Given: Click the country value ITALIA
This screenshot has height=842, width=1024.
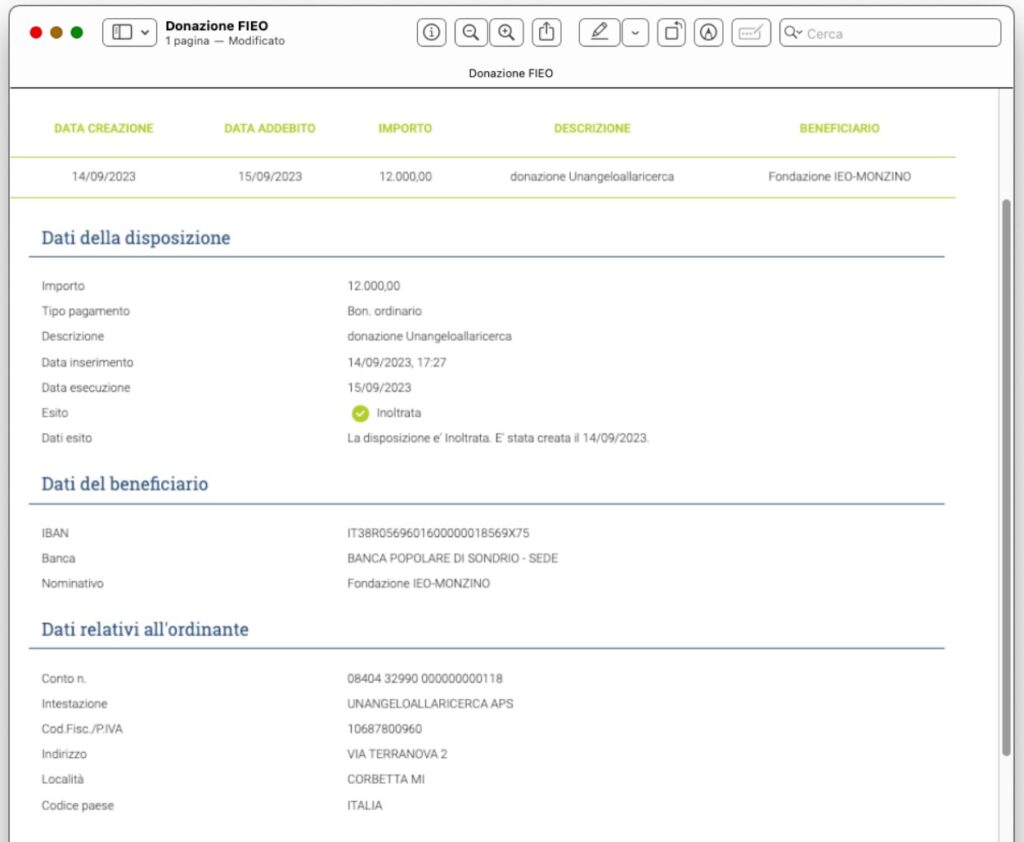Looking at the screenshot, I should pos(365,805).
